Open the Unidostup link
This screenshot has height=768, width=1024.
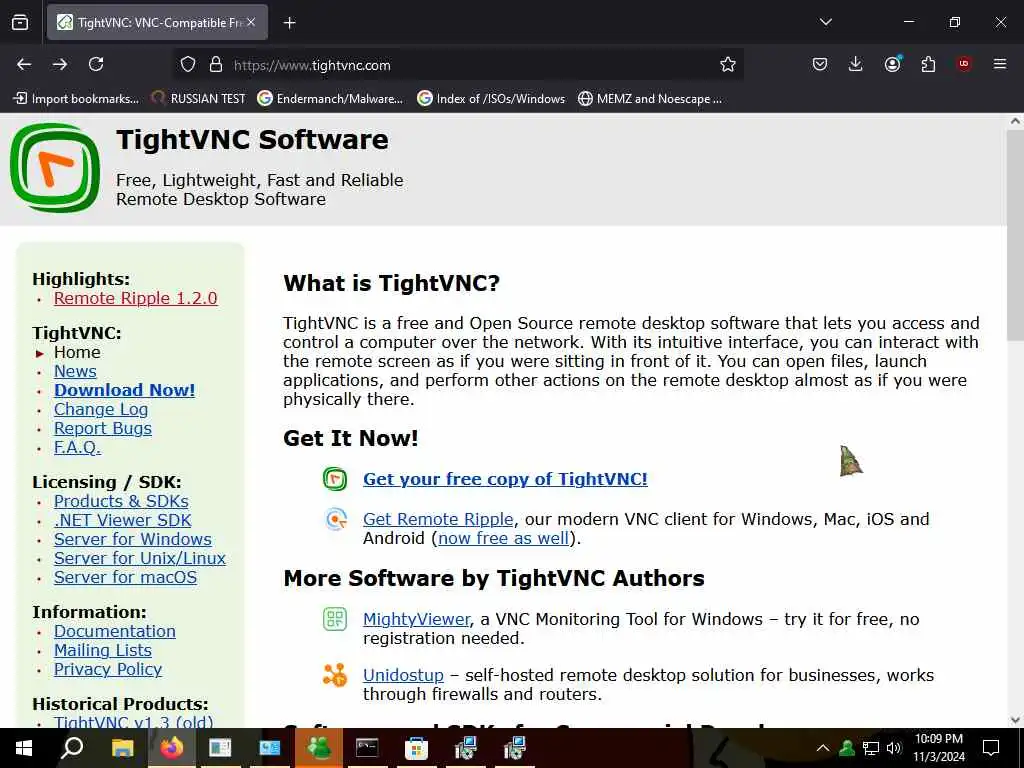click(403, 675)
